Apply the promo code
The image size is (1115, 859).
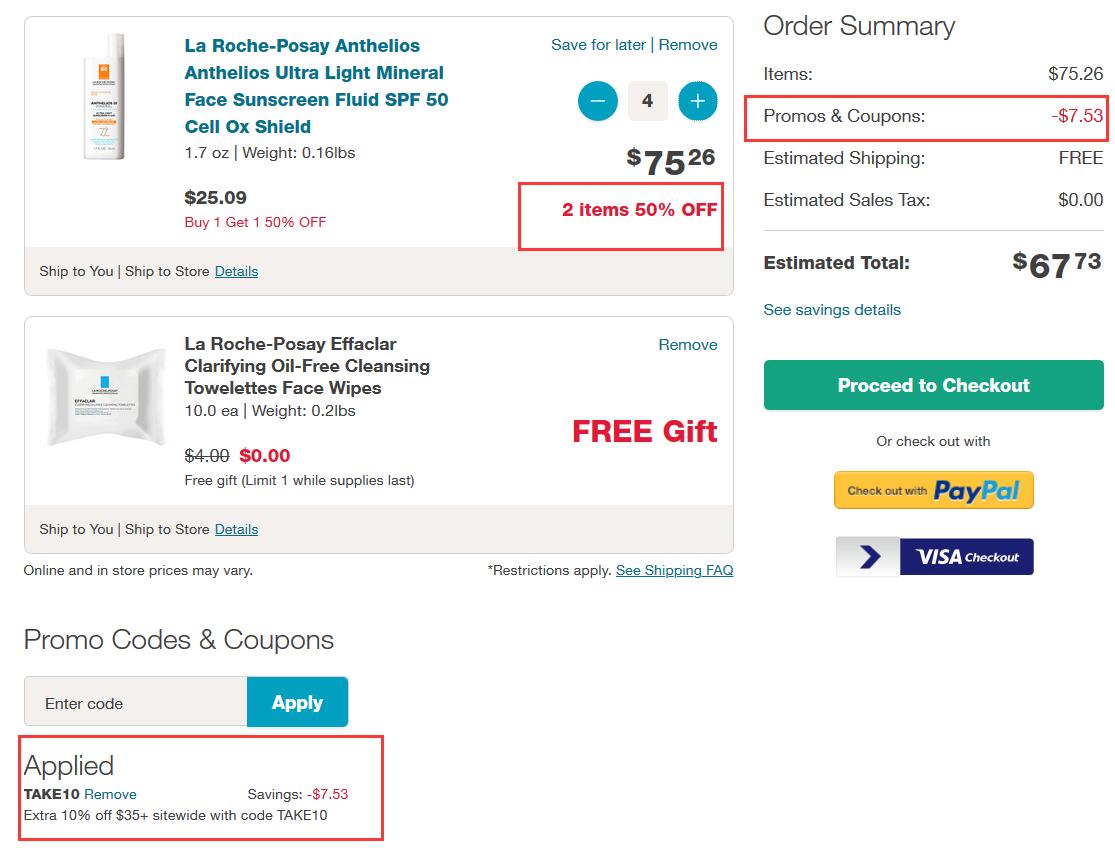[297, 702]
